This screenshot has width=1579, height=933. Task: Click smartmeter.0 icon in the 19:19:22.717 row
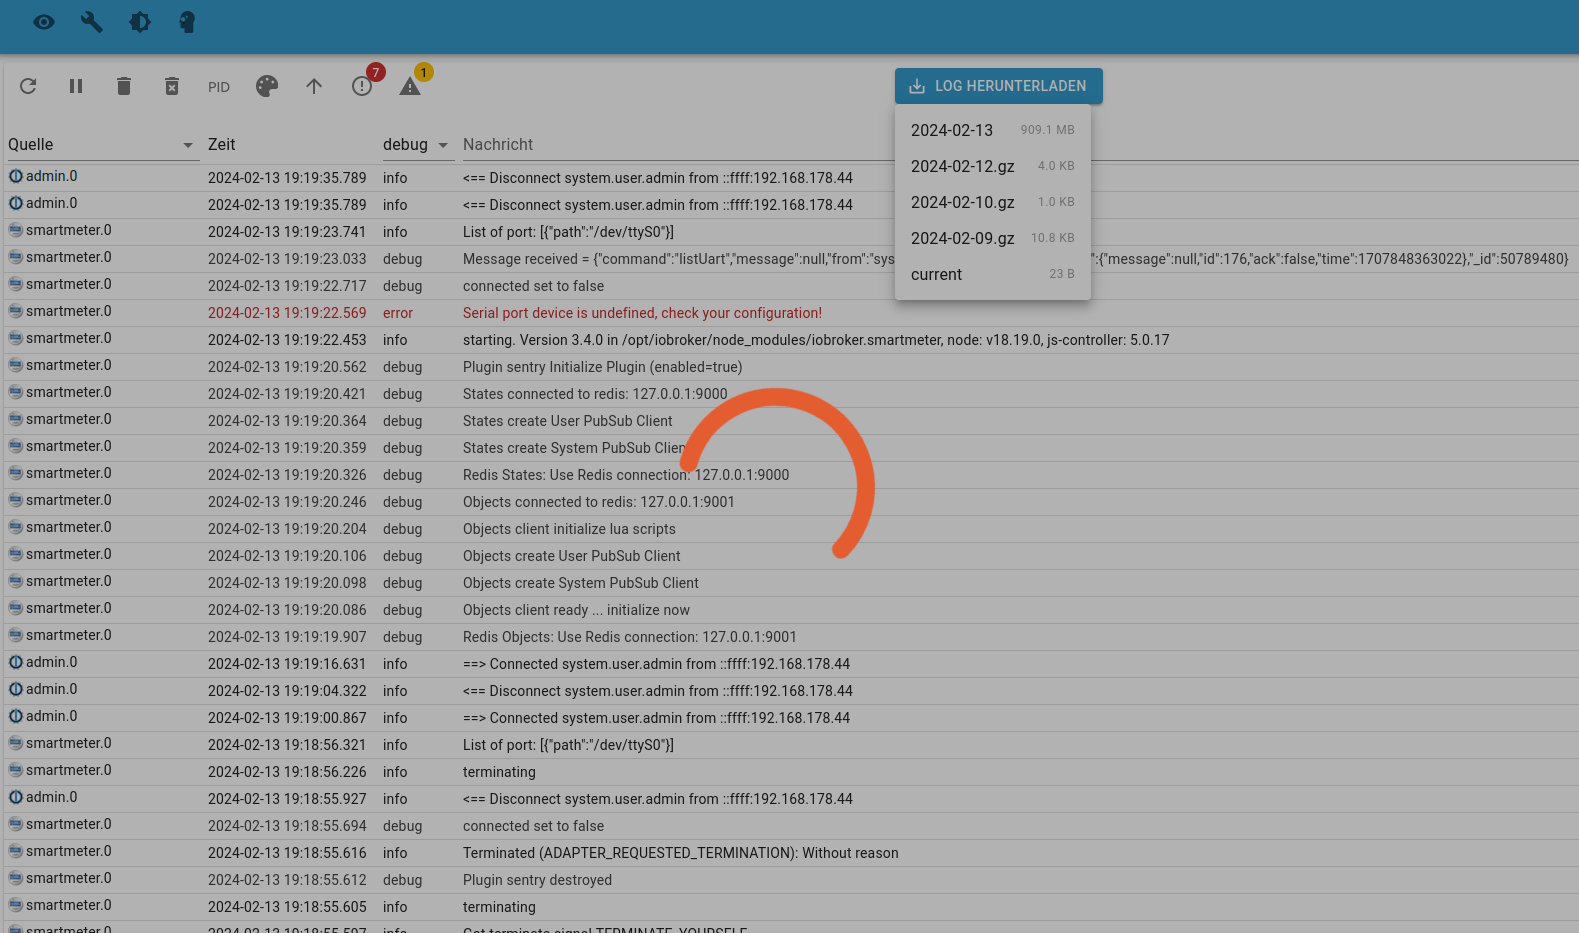(x=16, y=284)
